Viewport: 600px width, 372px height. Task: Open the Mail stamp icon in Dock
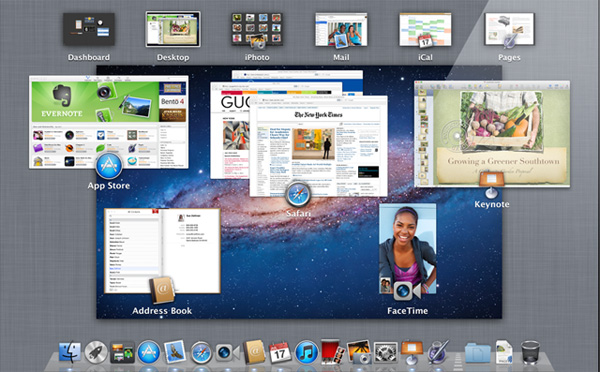click(x=174, y=352)
